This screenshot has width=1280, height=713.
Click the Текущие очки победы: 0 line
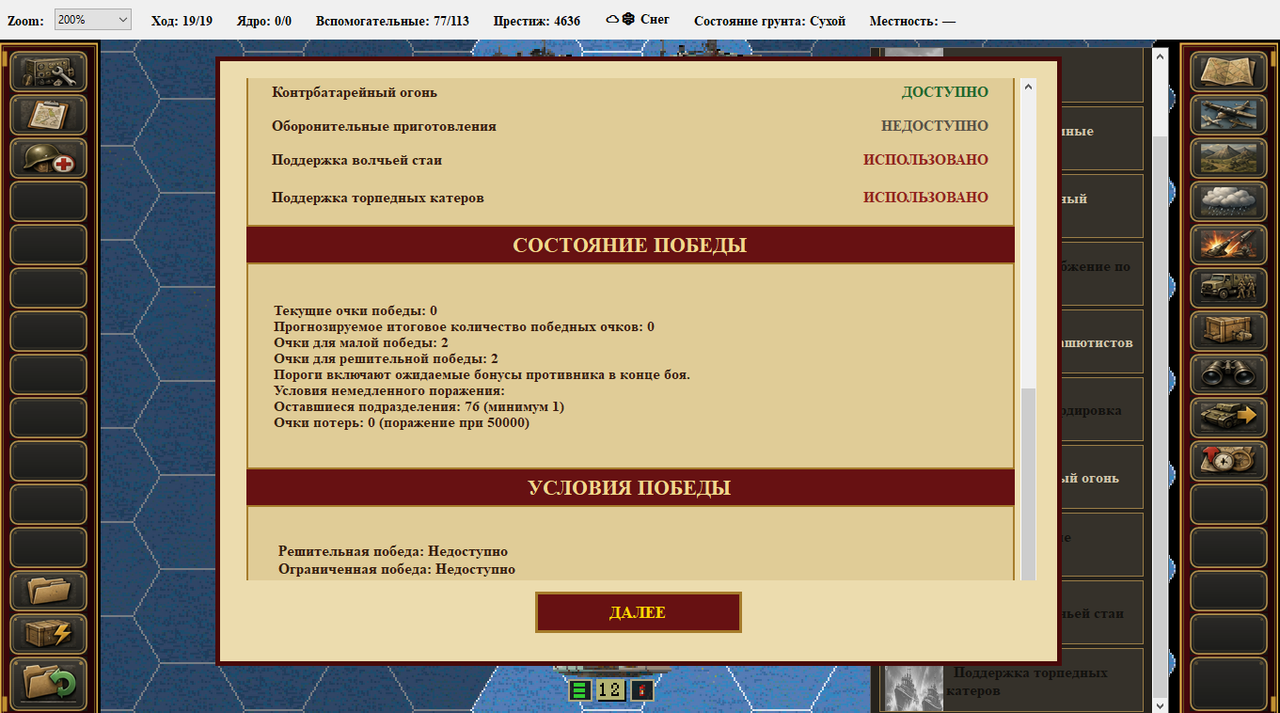click(355, 311)
